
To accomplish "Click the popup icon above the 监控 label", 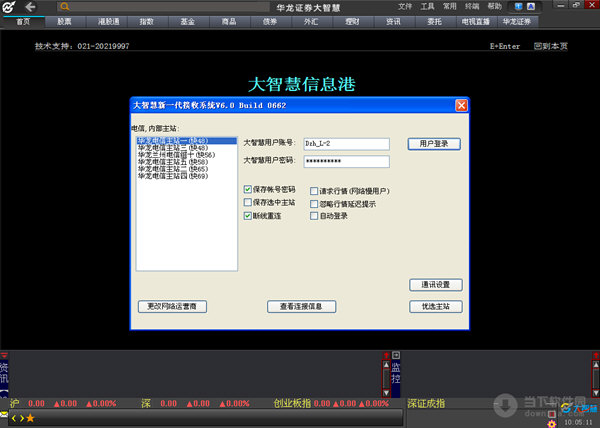I will coord(396,355).
